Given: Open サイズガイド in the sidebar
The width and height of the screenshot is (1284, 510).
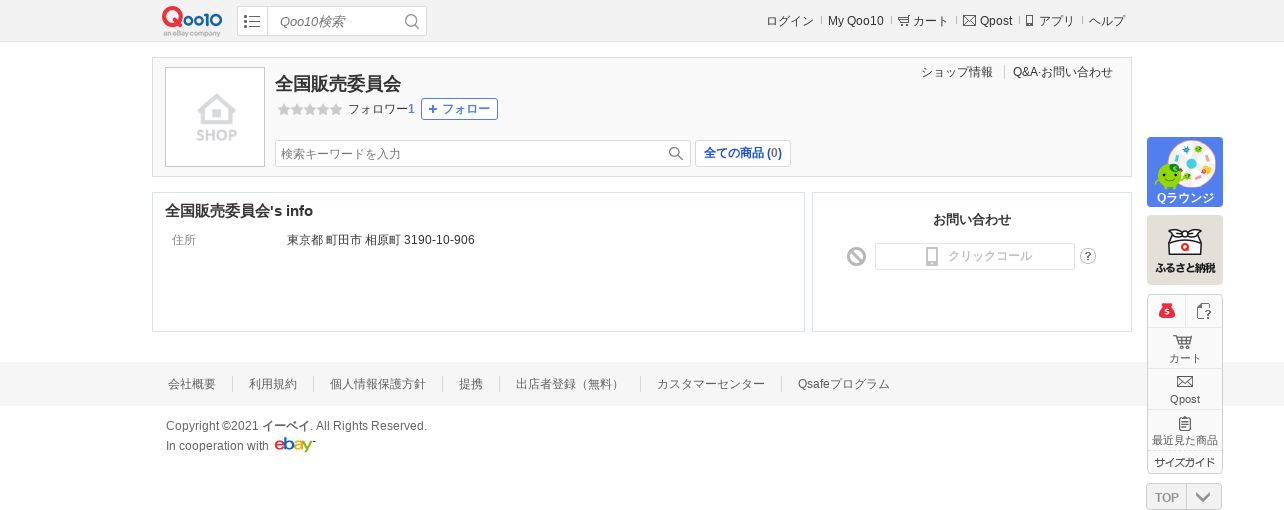Looking at the screenshot, I should point(1185,462).
